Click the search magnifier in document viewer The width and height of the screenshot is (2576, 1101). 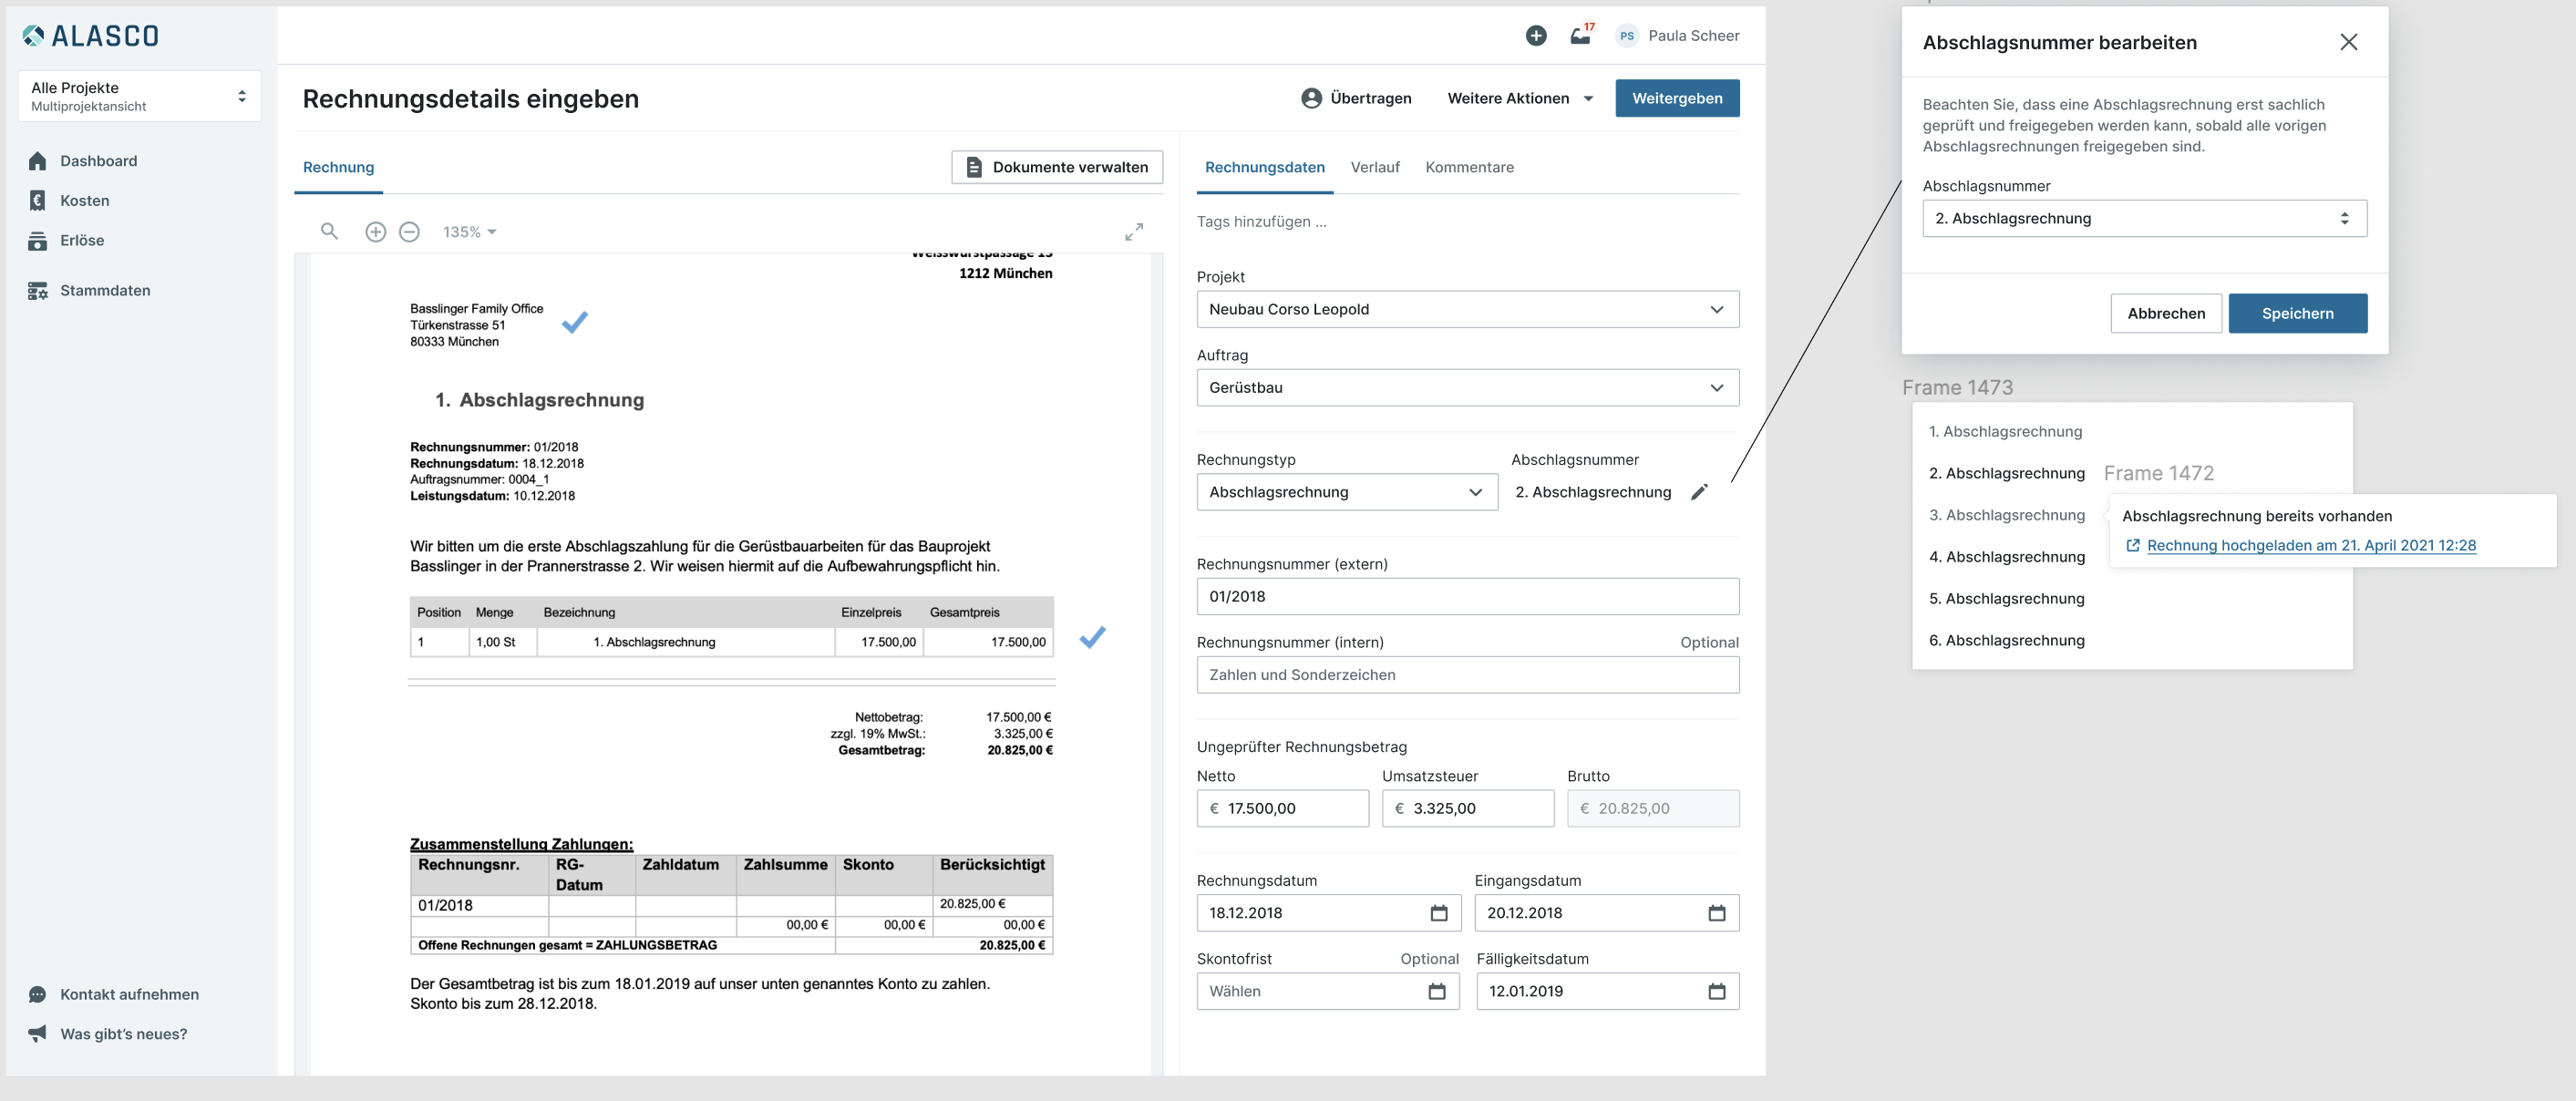[x=329, y=232]
